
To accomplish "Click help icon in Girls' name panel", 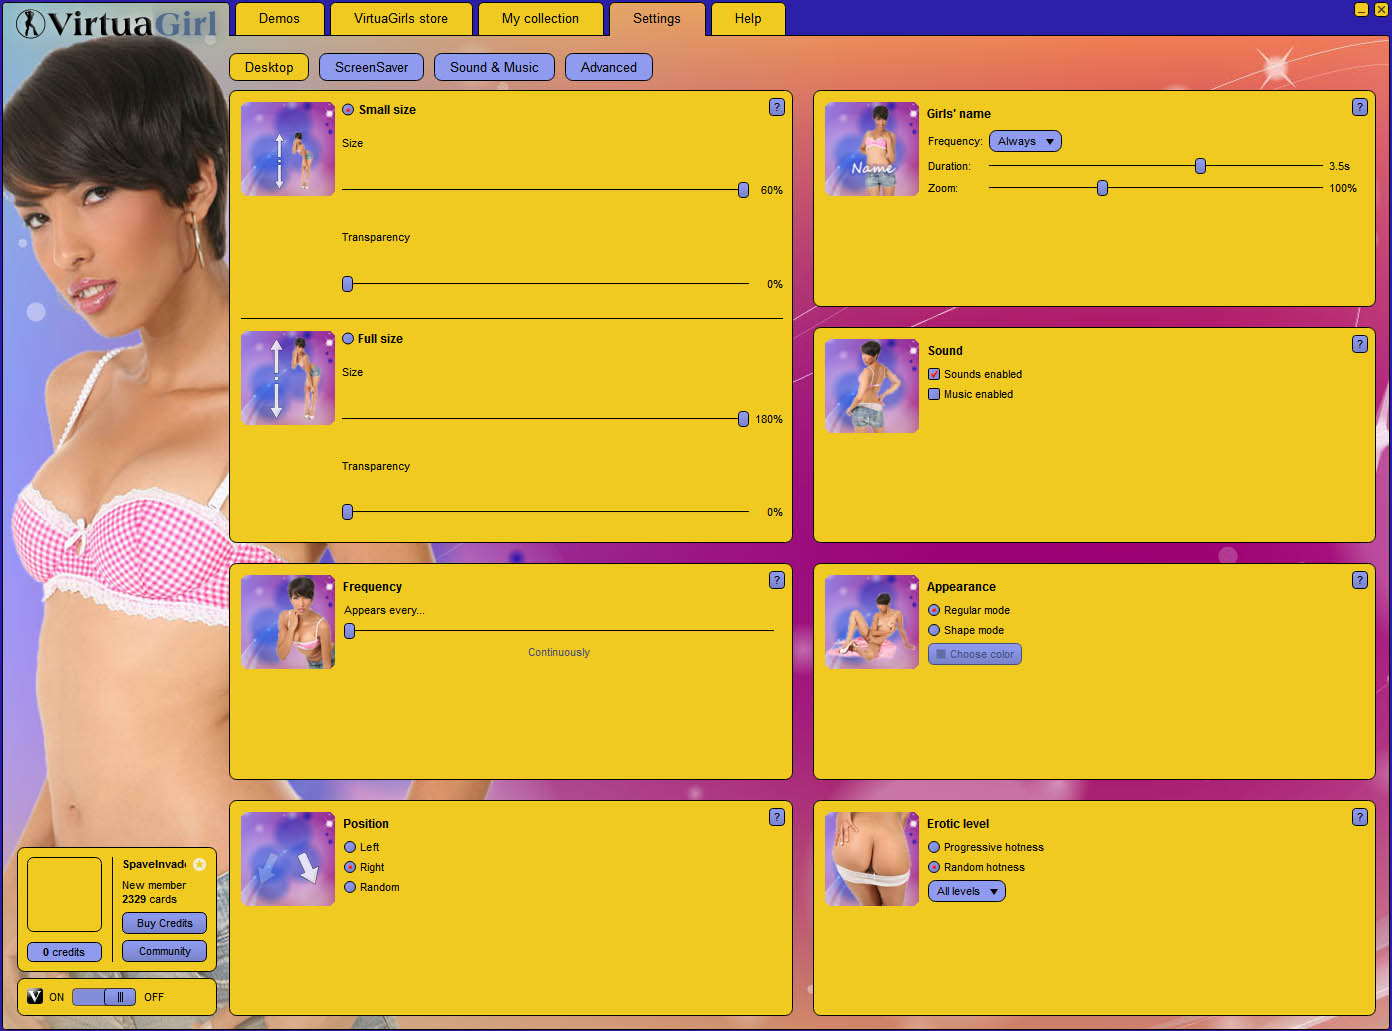I will (1359, 107).
